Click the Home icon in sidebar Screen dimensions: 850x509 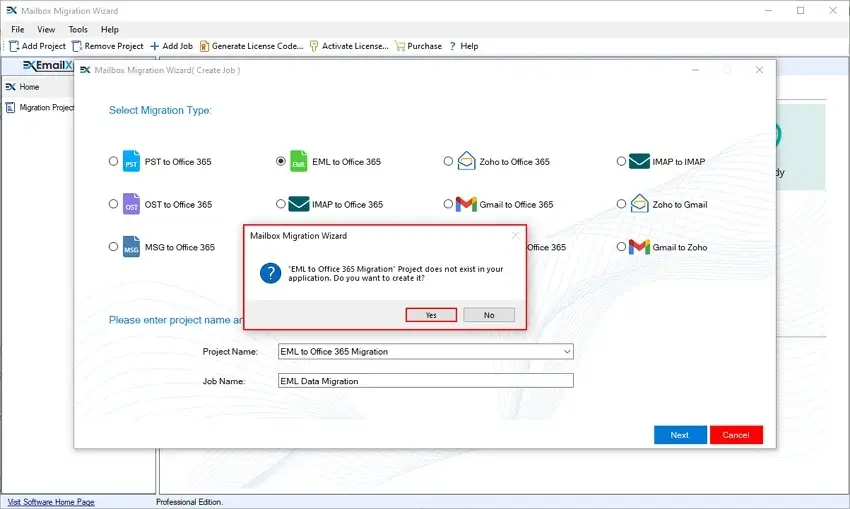(x=10, y=87)
